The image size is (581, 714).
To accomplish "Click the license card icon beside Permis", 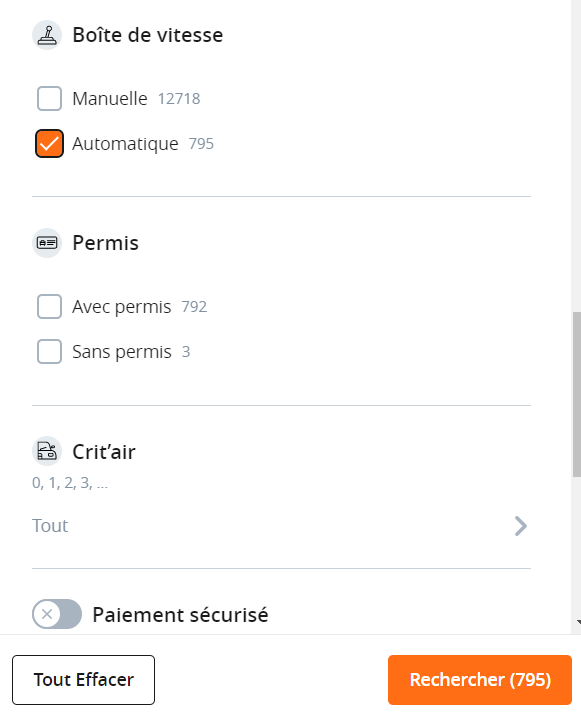I will coord(47,243).
